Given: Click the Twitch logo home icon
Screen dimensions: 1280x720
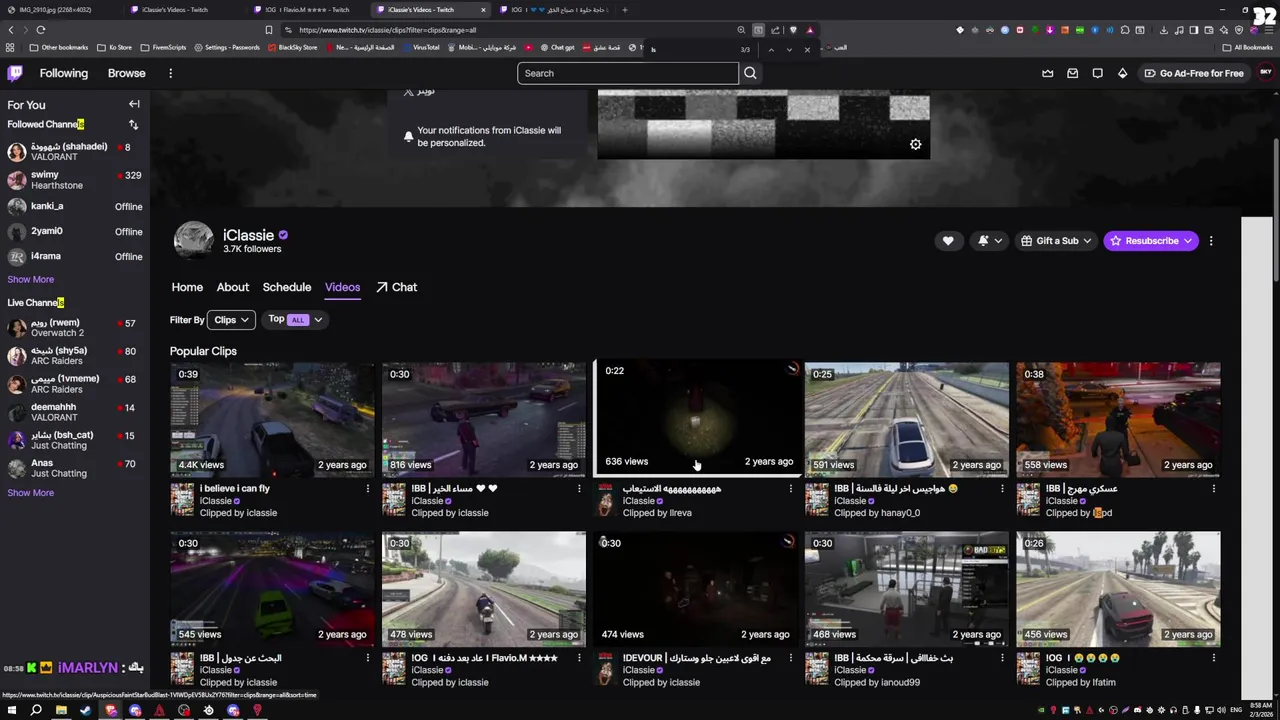Looking at the screenshot, I should (x=15, y=73).
